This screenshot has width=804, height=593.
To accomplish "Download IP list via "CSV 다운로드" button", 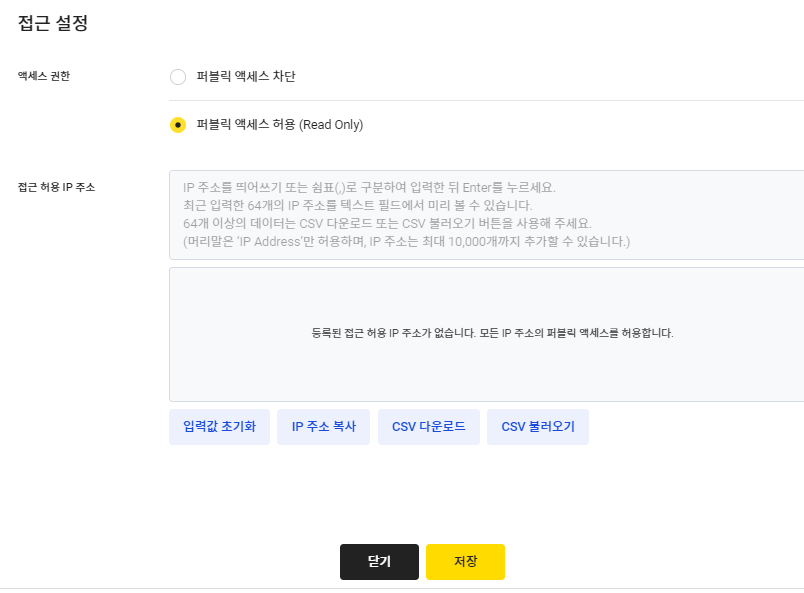I will point(428,426).
